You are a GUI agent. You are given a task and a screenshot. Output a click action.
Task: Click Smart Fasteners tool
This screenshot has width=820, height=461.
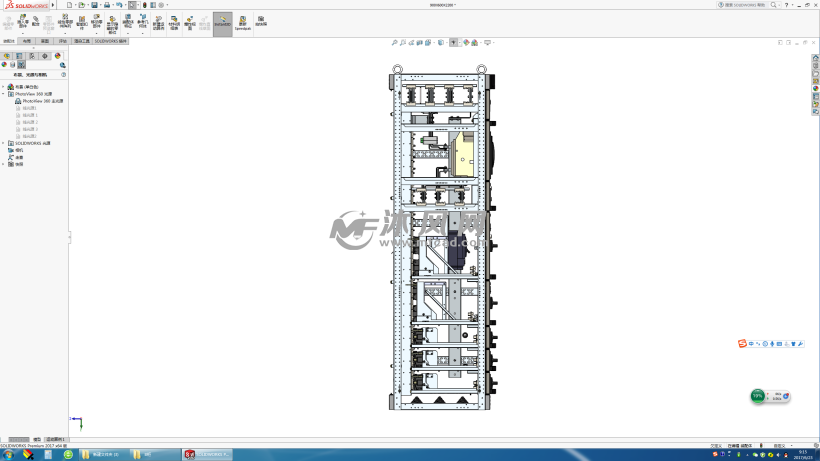[82, 22]
